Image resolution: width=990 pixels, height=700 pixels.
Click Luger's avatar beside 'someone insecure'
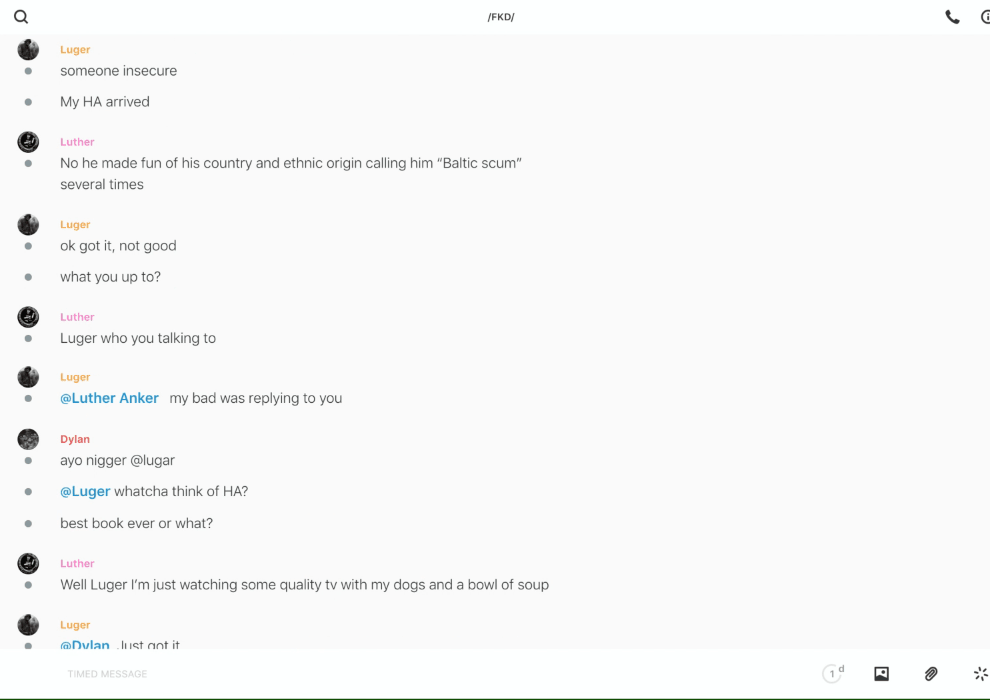[28, 50]
